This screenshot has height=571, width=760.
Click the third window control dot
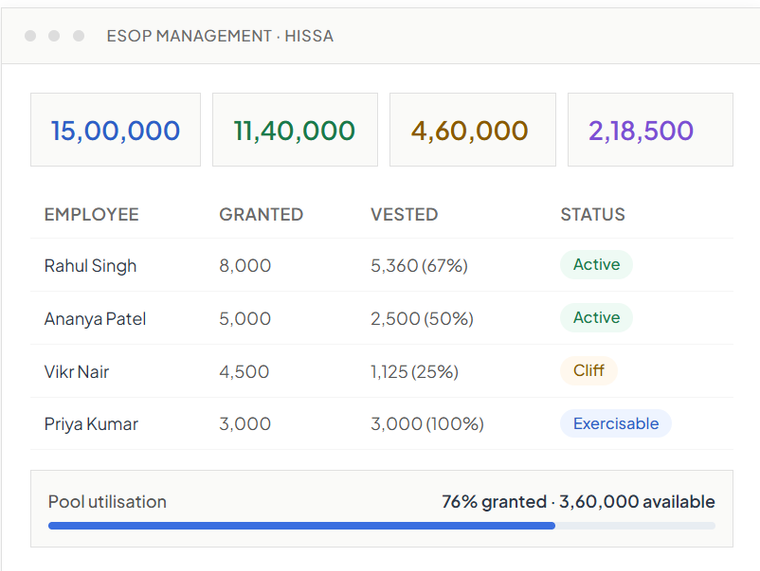click(79, 36)
